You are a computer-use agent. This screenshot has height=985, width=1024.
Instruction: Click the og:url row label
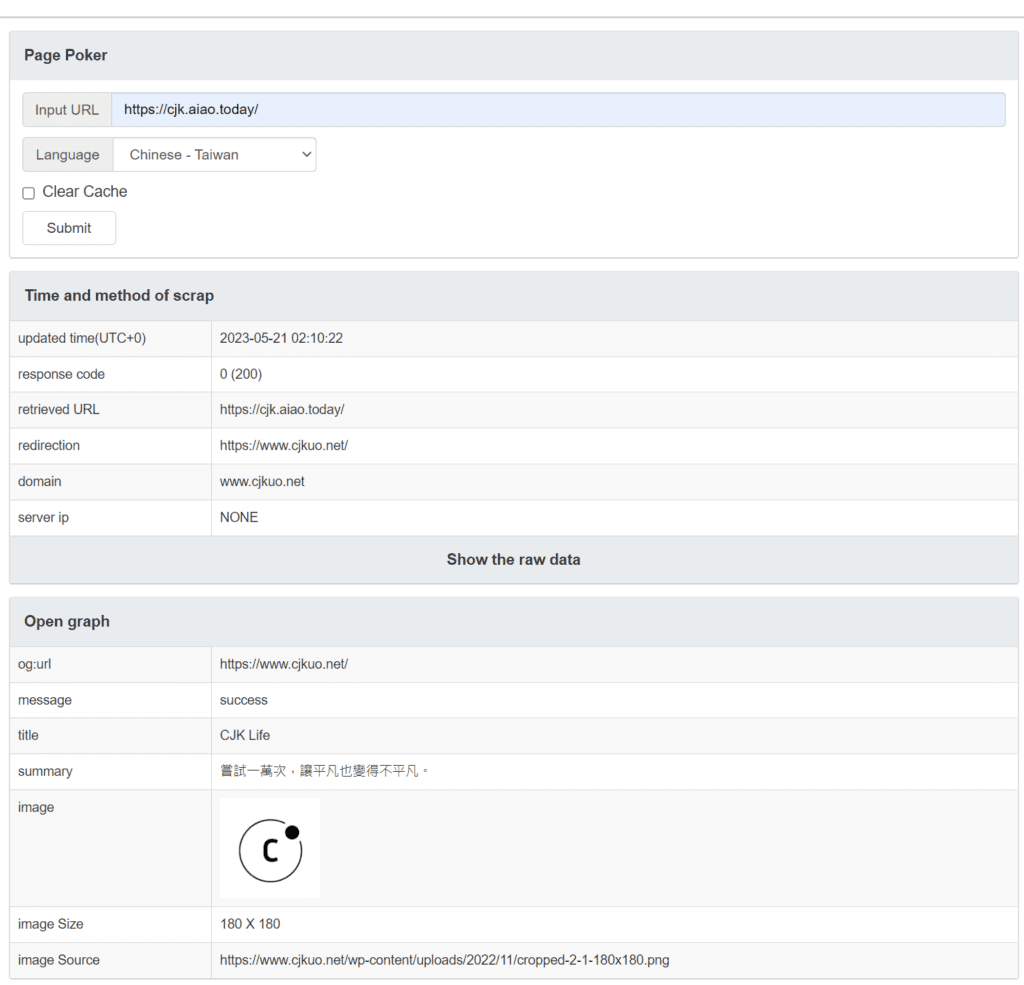[35, 664]
